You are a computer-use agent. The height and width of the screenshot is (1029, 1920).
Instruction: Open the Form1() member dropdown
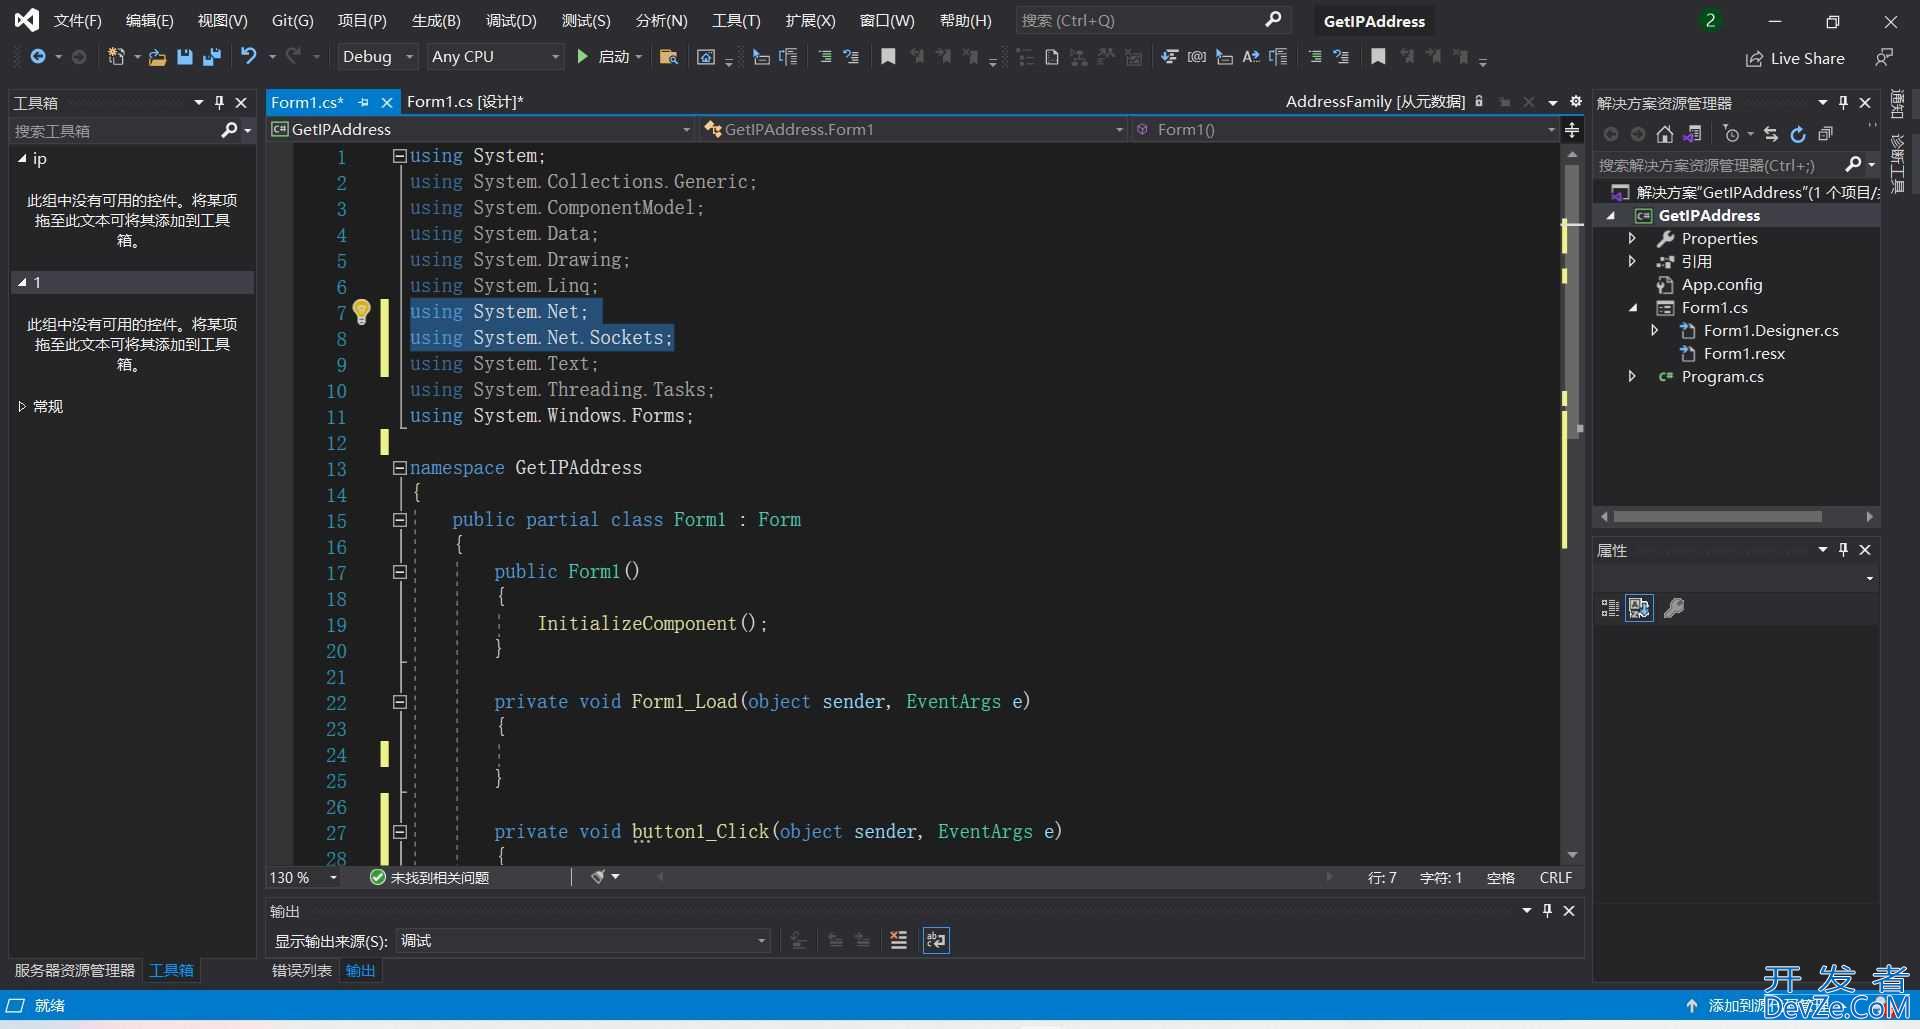[x=1345, y=129]
